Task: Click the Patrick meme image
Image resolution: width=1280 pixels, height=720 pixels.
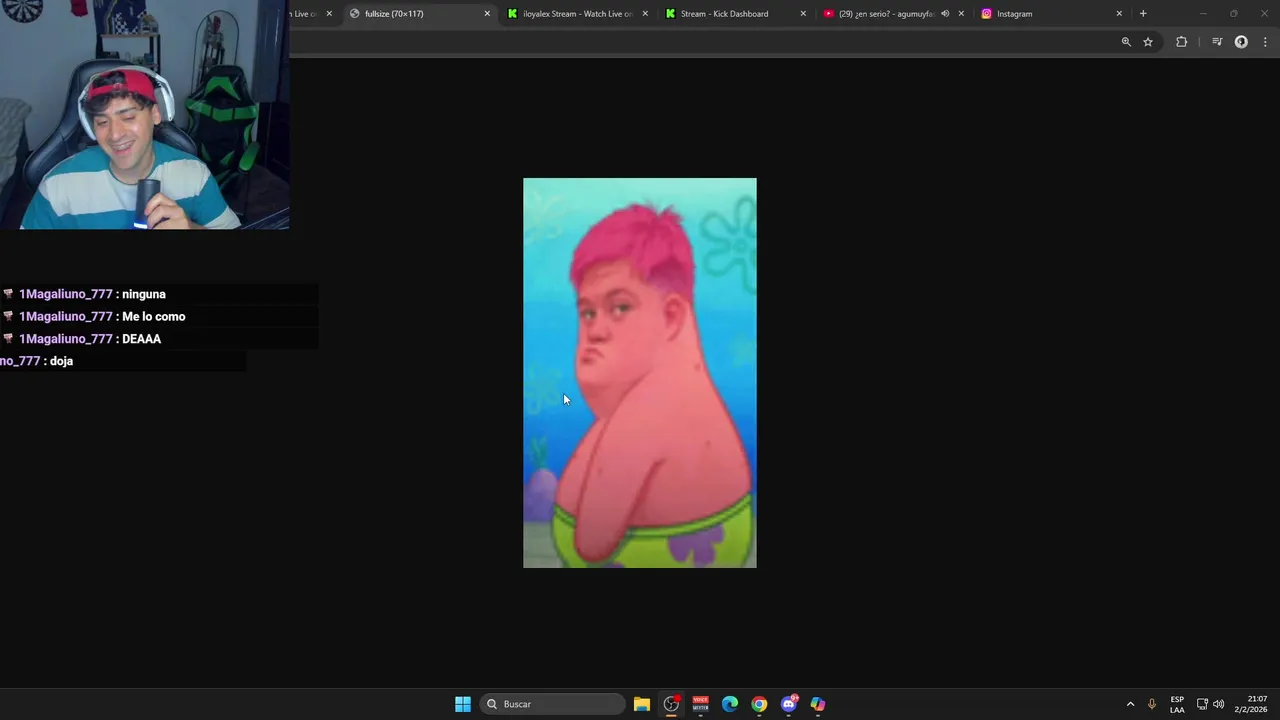Action: 640,373
